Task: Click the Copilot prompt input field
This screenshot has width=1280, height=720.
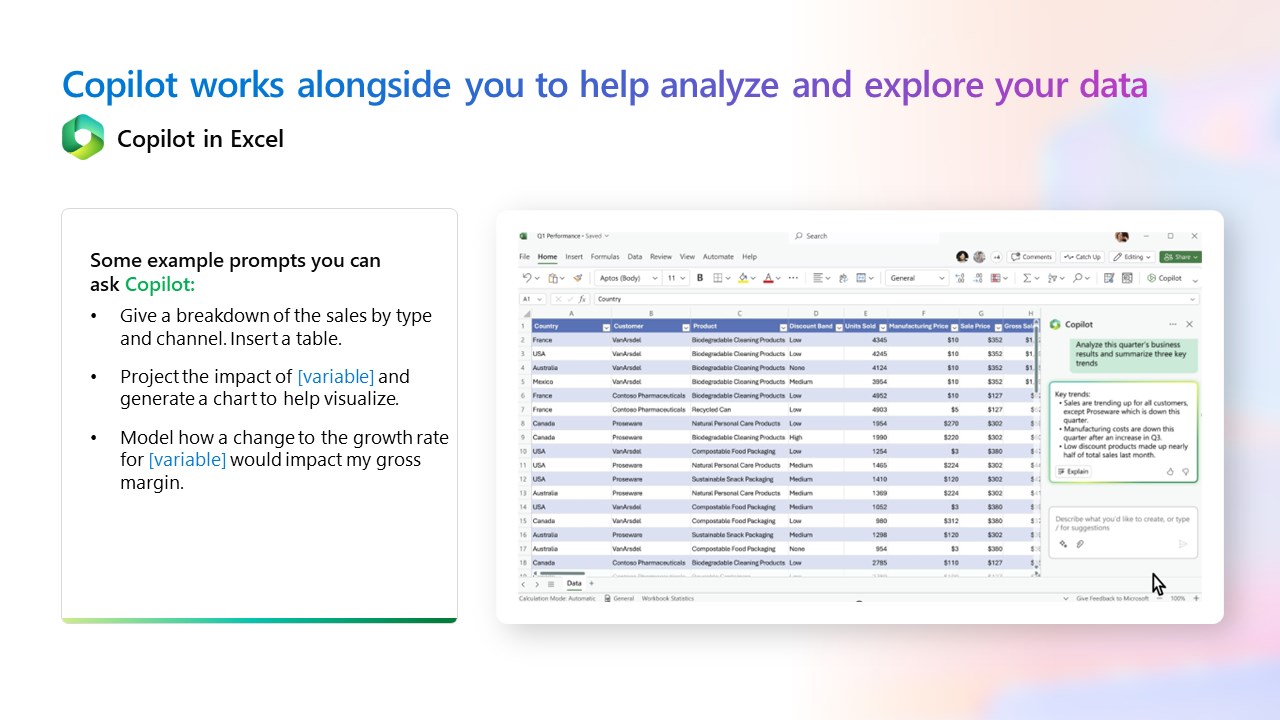Action: click(1123, 530)
